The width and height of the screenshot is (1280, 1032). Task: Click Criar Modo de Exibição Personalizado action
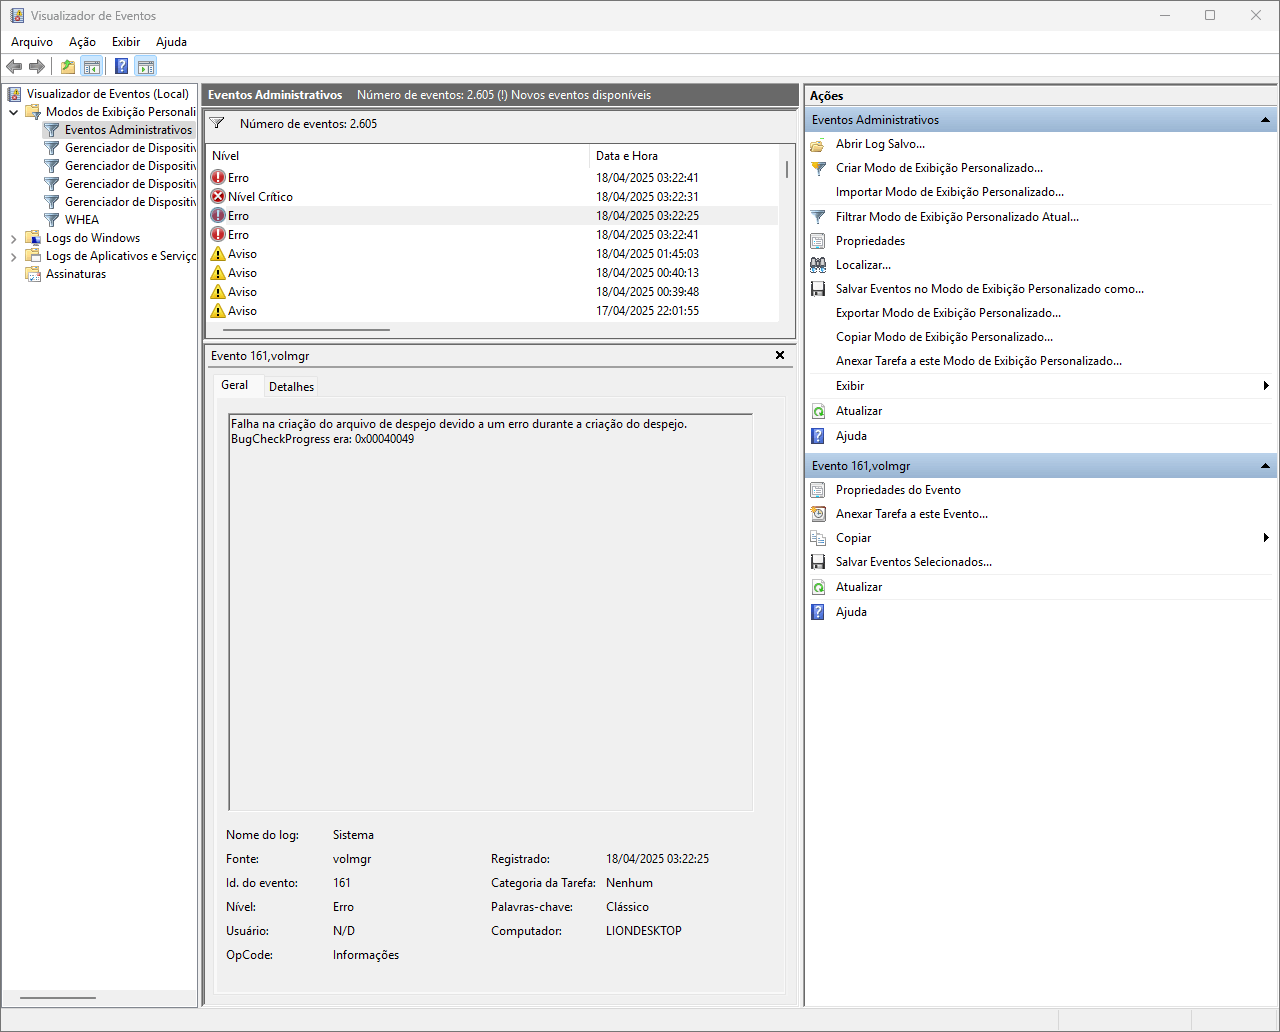(x=939, y=168)
